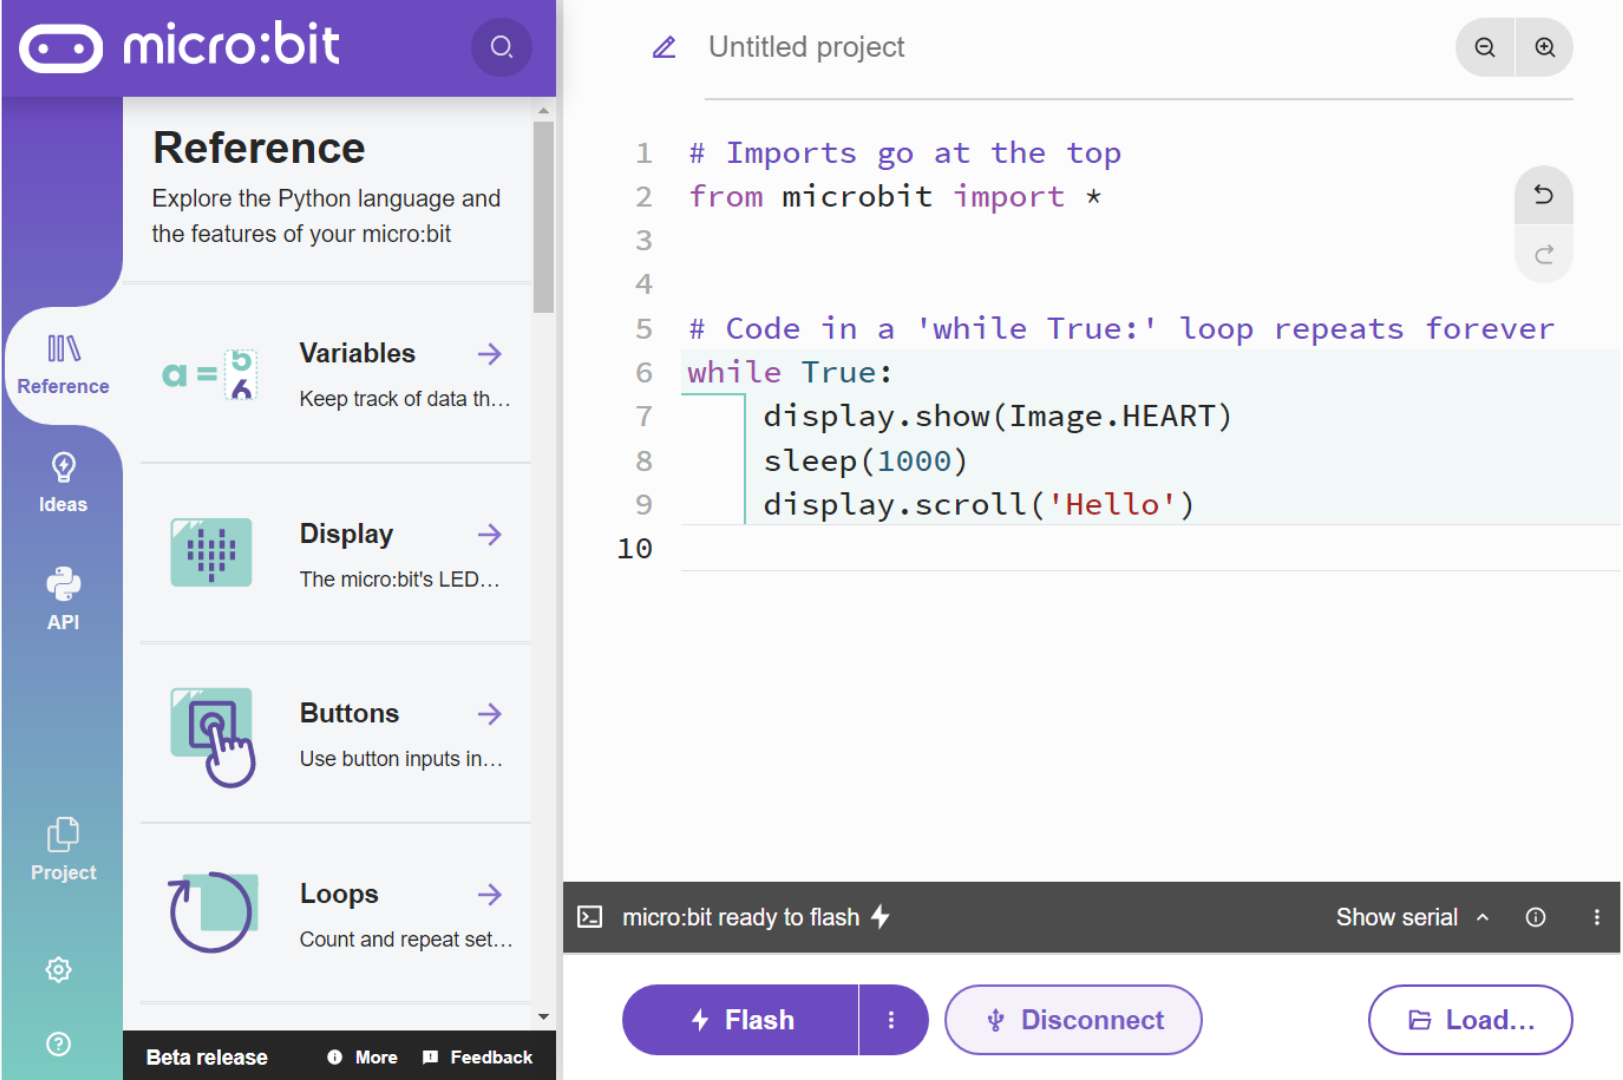Zoom in the code editor
Viewport: 1623px width, 1080px height.
pos(1545,47)
